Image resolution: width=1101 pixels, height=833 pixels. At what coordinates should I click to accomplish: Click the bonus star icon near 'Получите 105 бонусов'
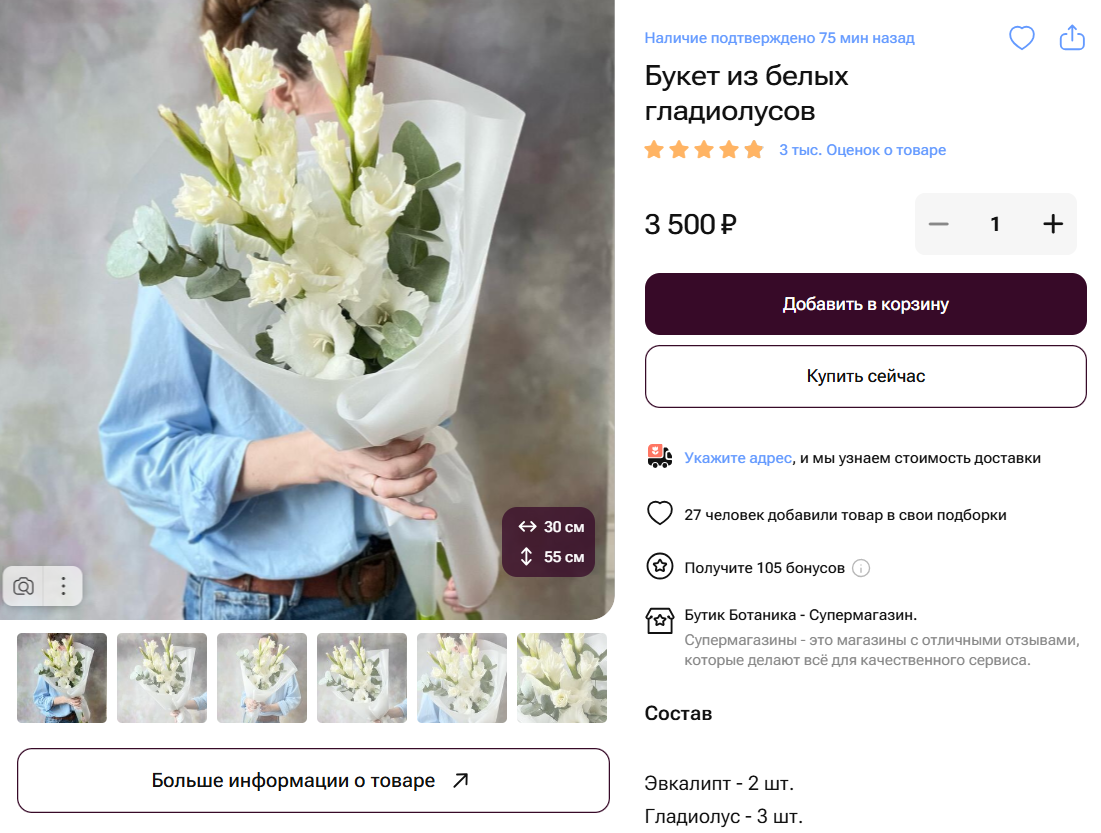tap(659, 567)
